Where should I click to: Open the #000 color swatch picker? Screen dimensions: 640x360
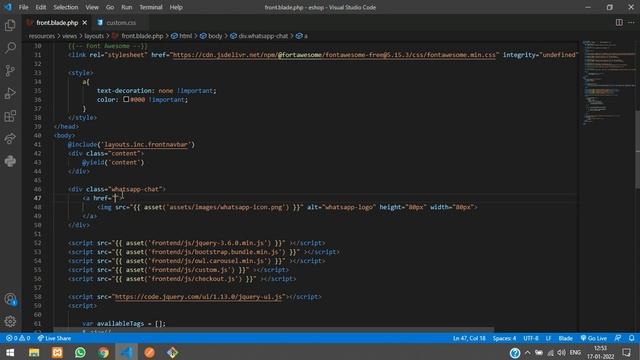126,99
